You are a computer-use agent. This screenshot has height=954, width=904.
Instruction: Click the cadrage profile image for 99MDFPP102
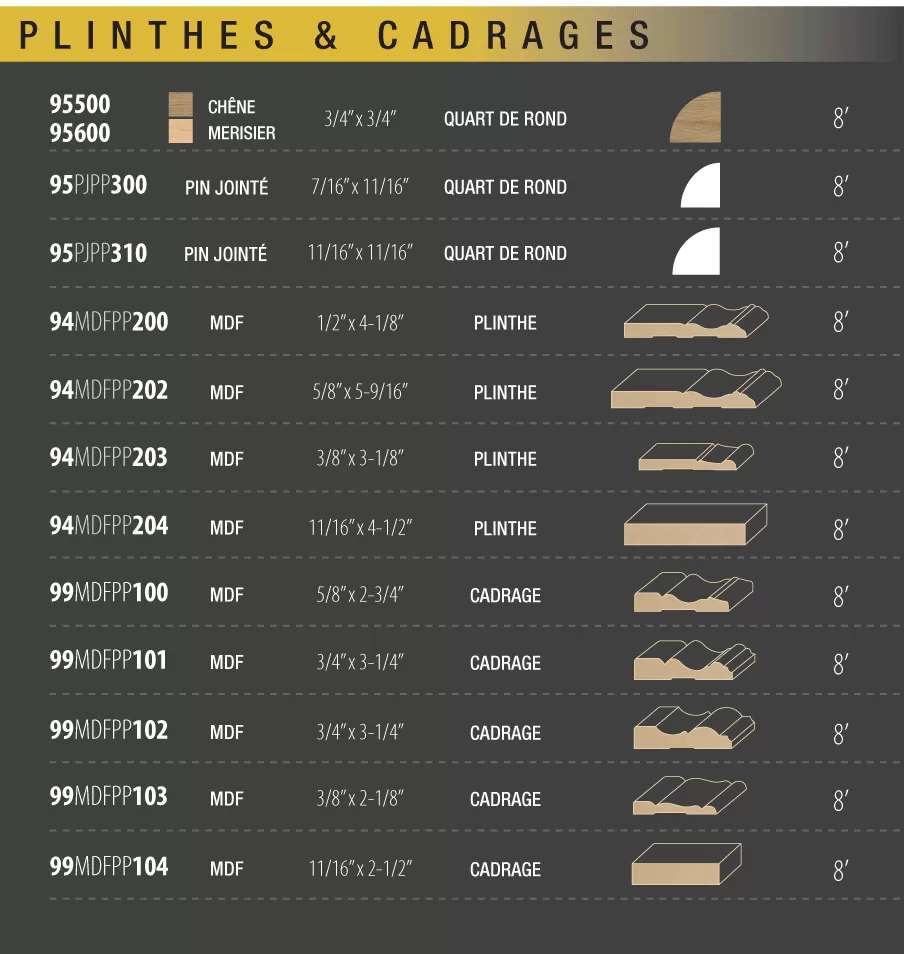[x=694, y=728]
